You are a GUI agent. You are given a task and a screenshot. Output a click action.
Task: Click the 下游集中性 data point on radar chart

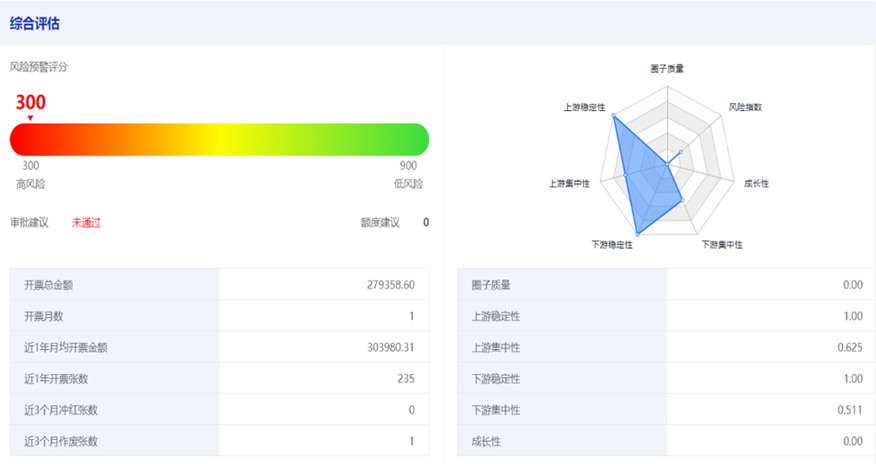tap(682, 201)
